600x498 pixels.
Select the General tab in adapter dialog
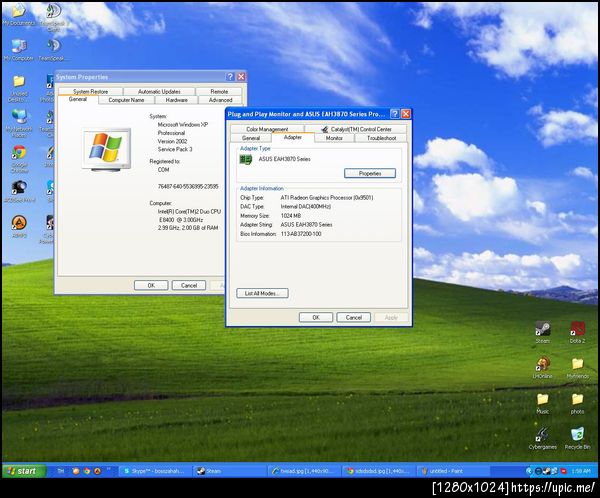click(251, 138)
